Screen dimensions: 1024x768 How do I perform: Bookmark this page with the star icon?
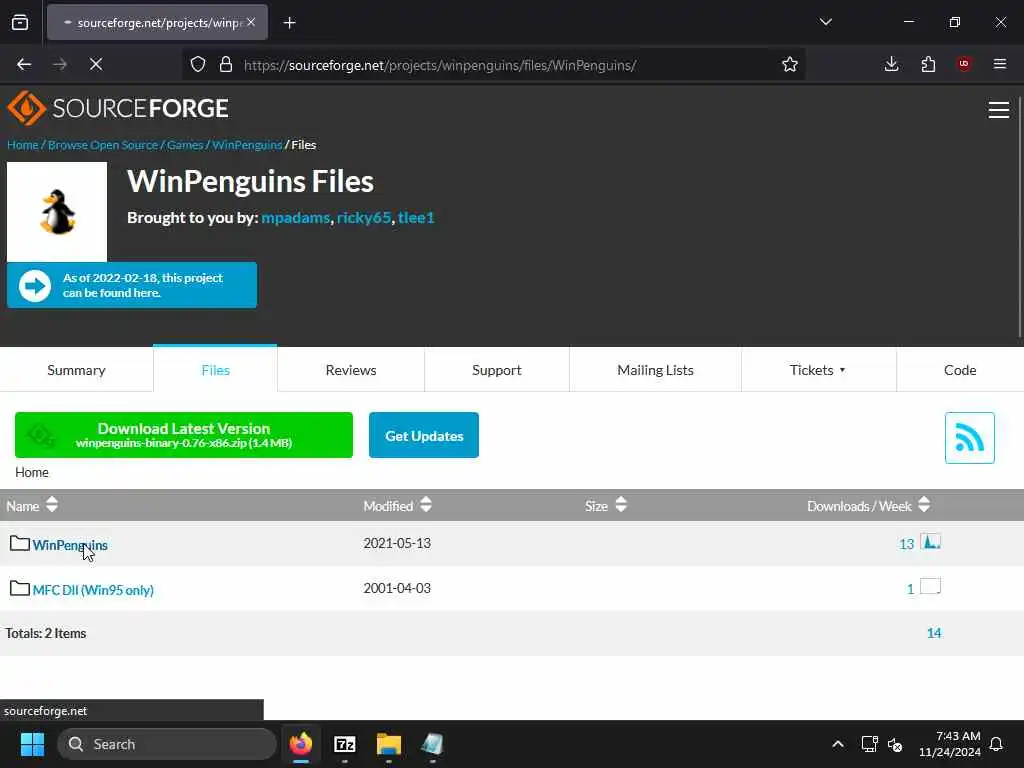coord(790,64)
